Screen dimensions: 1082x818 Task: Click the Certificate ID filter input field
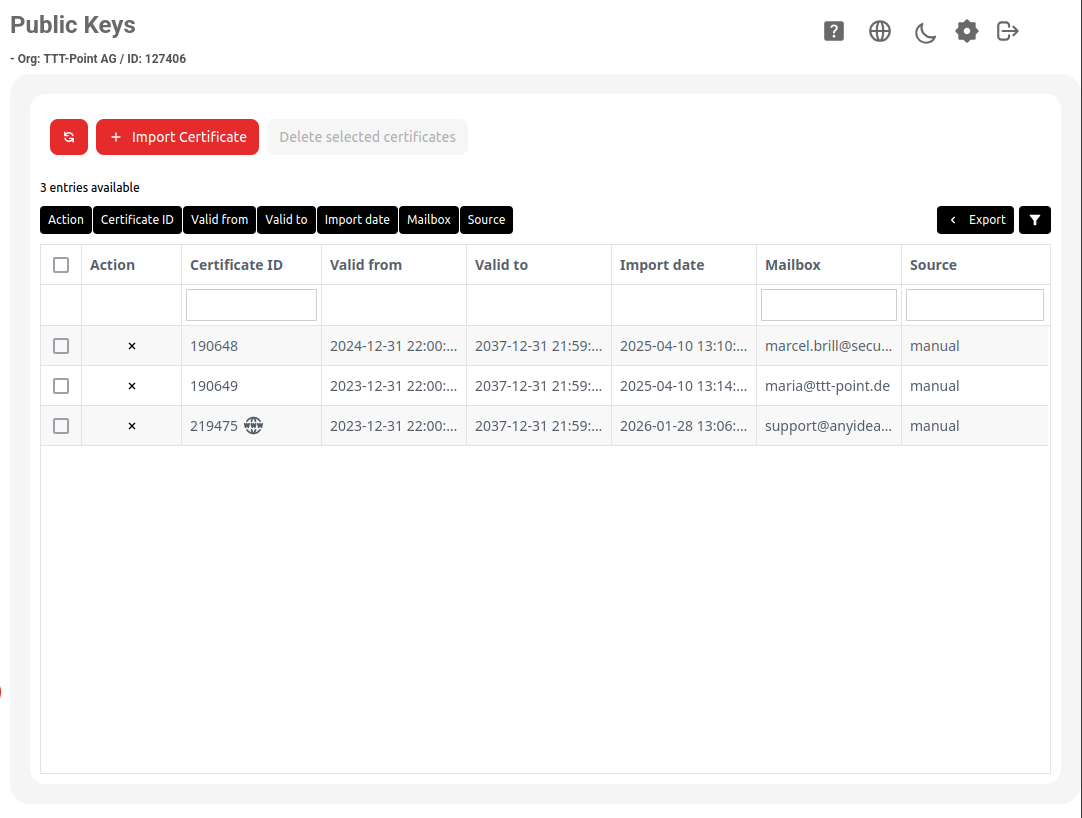tap(251, 305)
